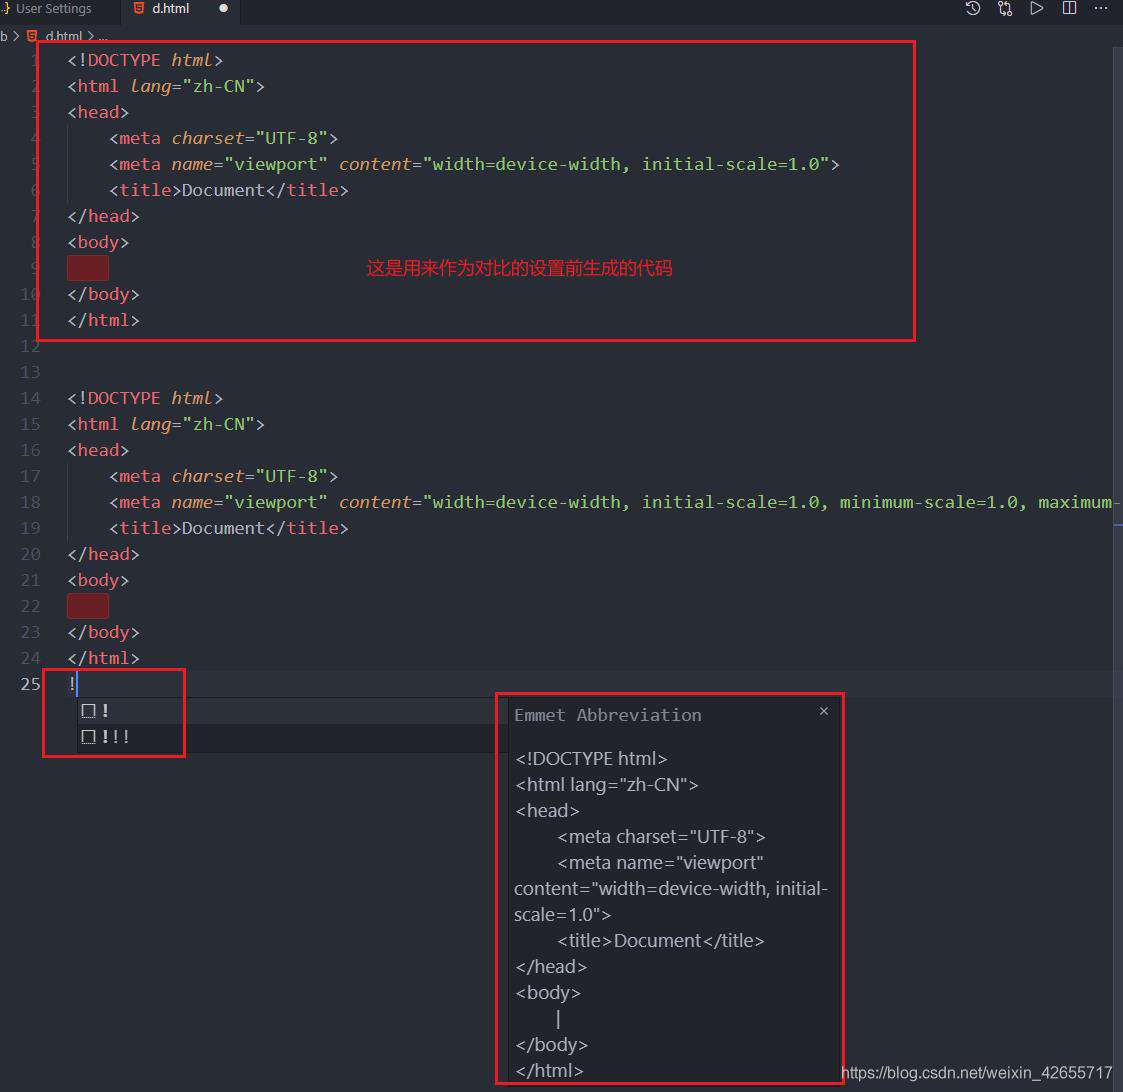Click <title>Document</title> on line 19

click(x=229, y=528)
